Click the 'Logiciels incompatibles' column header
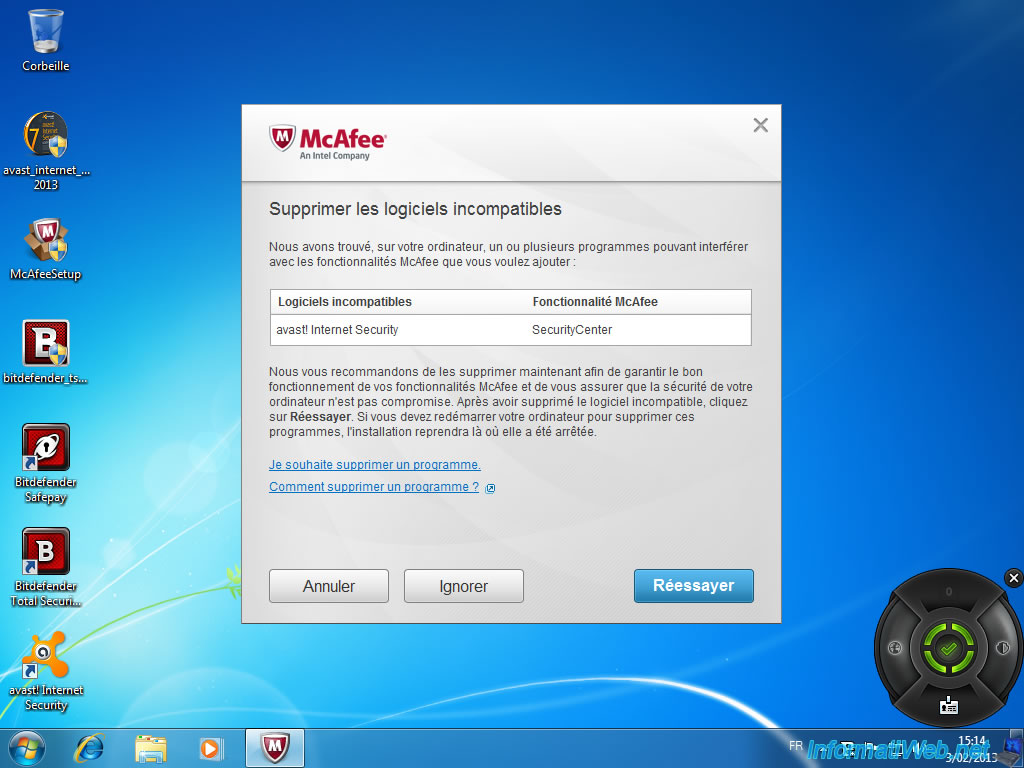Viewport: 1024px width, 768px height. 345,302
